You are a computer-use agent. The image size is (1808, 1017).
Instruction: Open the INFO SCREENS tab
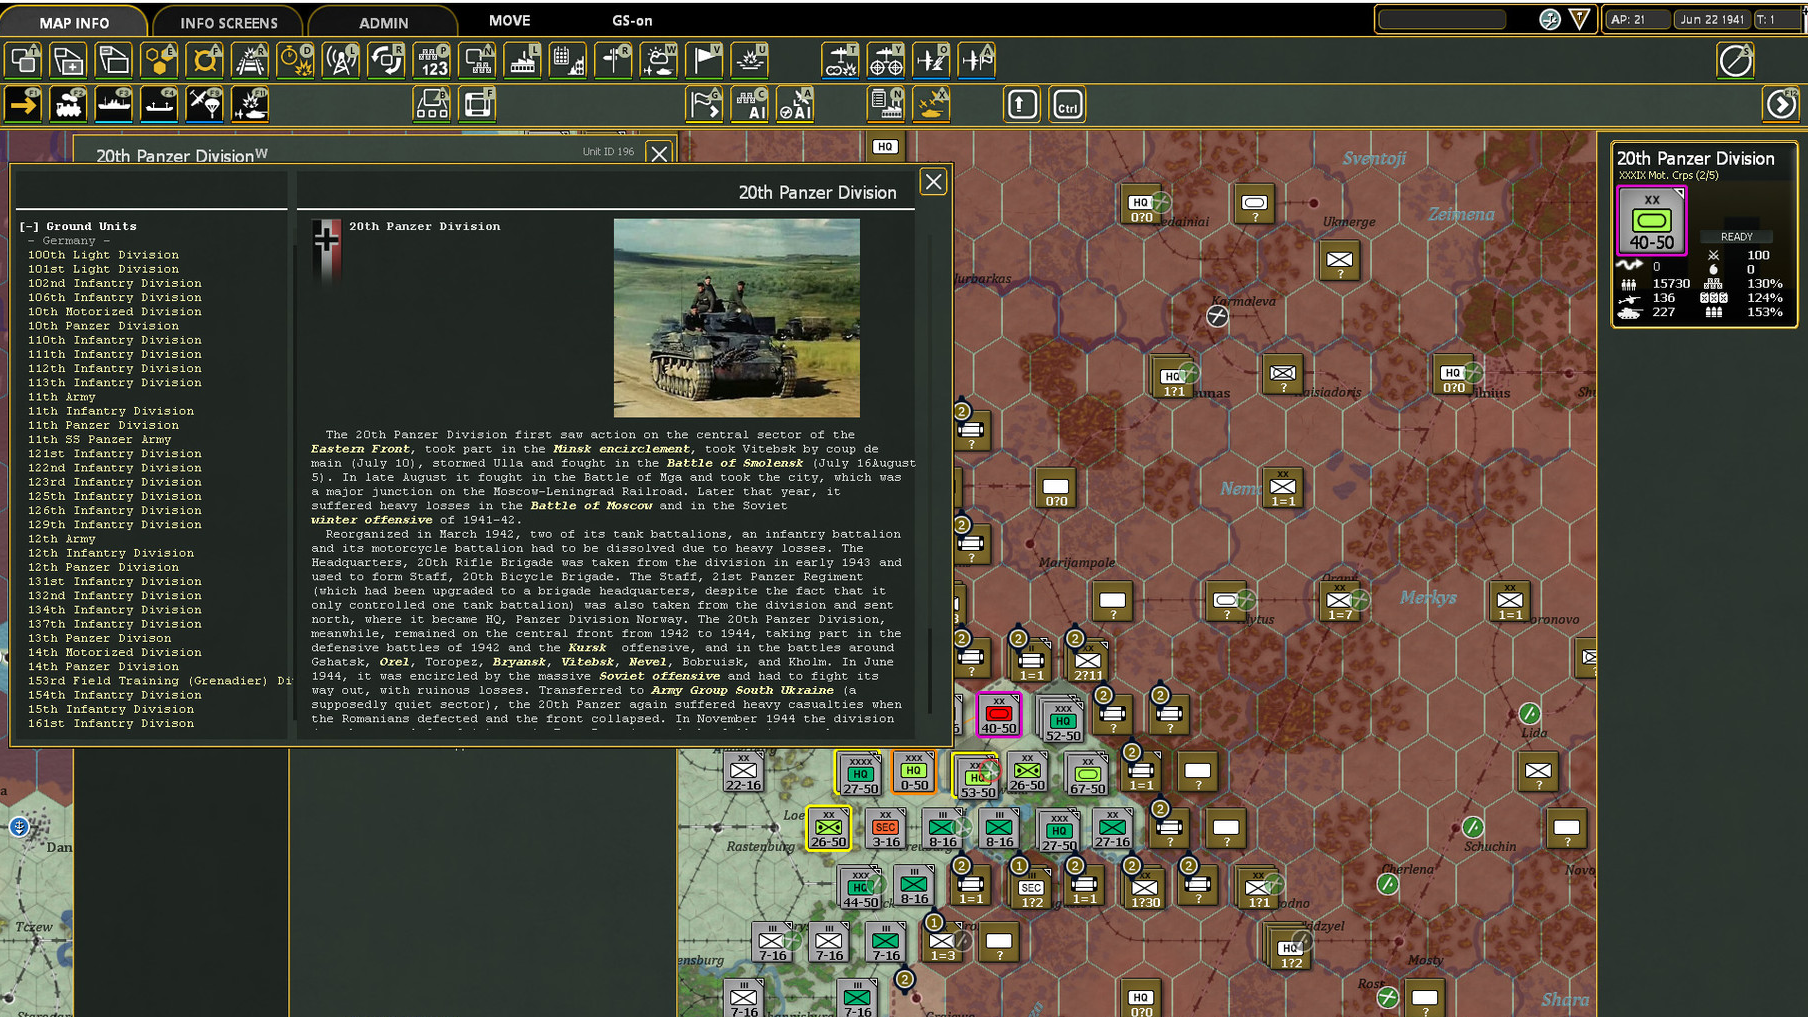point(229,22)
